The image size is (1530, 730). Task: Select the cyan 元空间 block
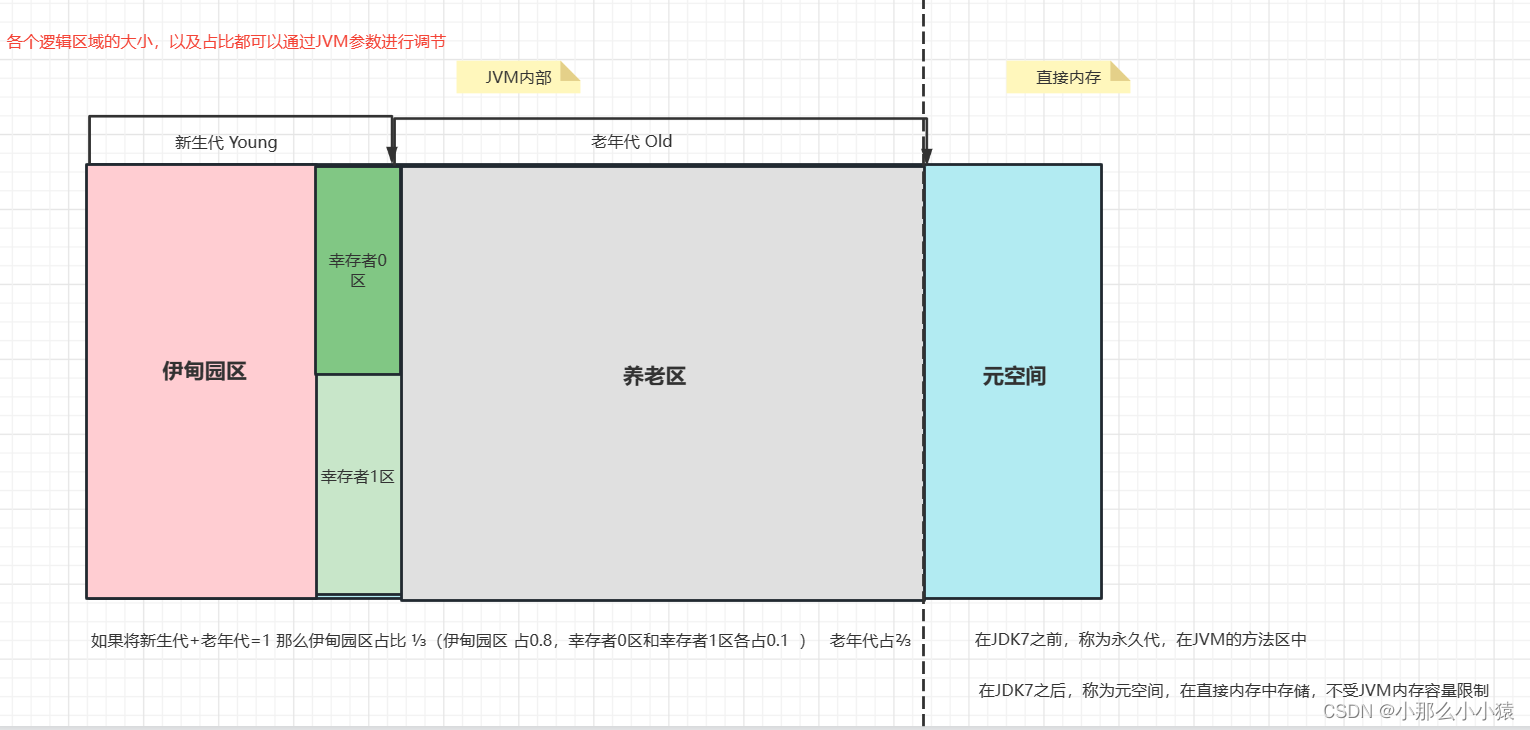1013,381
